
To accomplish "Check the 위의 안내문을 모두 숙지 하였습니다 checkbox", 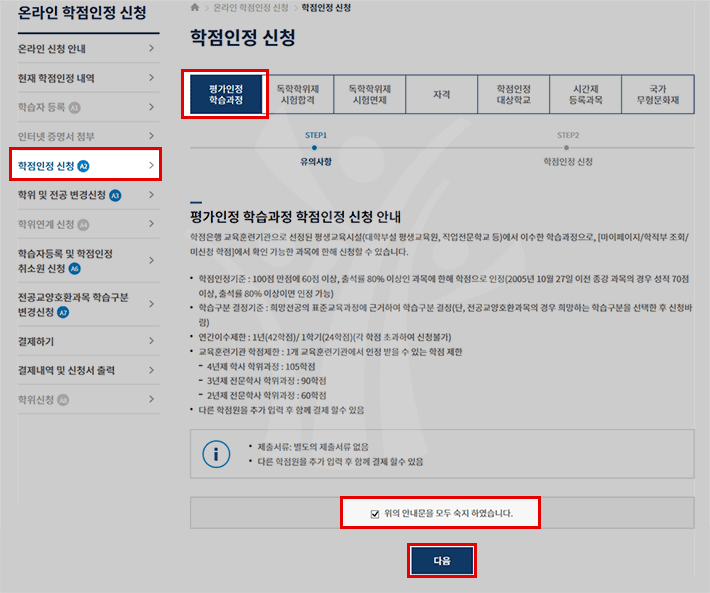I will [374, 513].
